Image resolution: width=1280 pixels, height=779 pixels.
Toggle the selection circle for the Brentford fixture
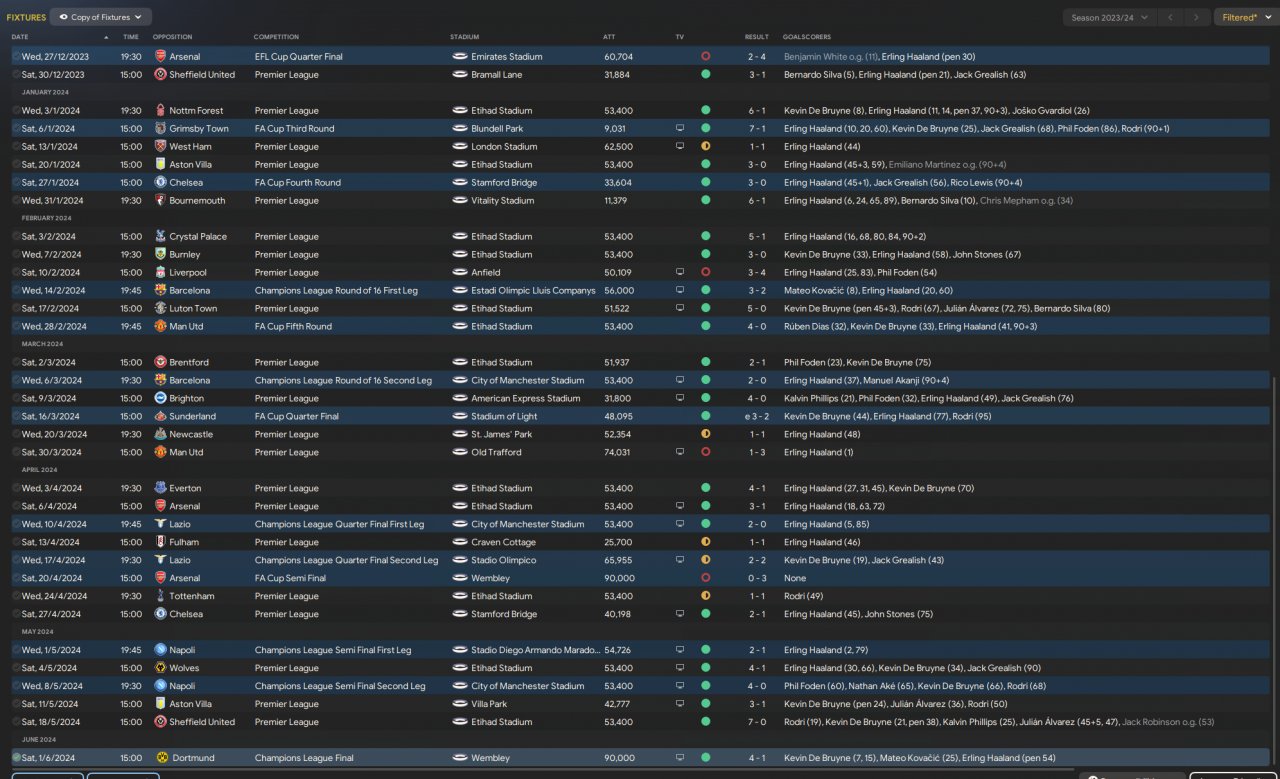pos(16,363)
